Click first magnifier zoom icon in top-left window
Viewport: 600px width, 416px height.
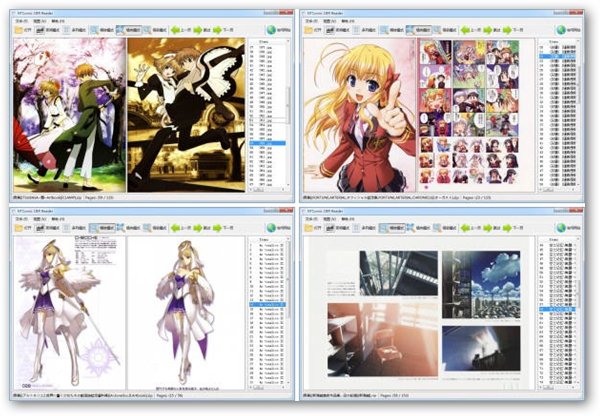pyautogui.click(x=94, y=30)
